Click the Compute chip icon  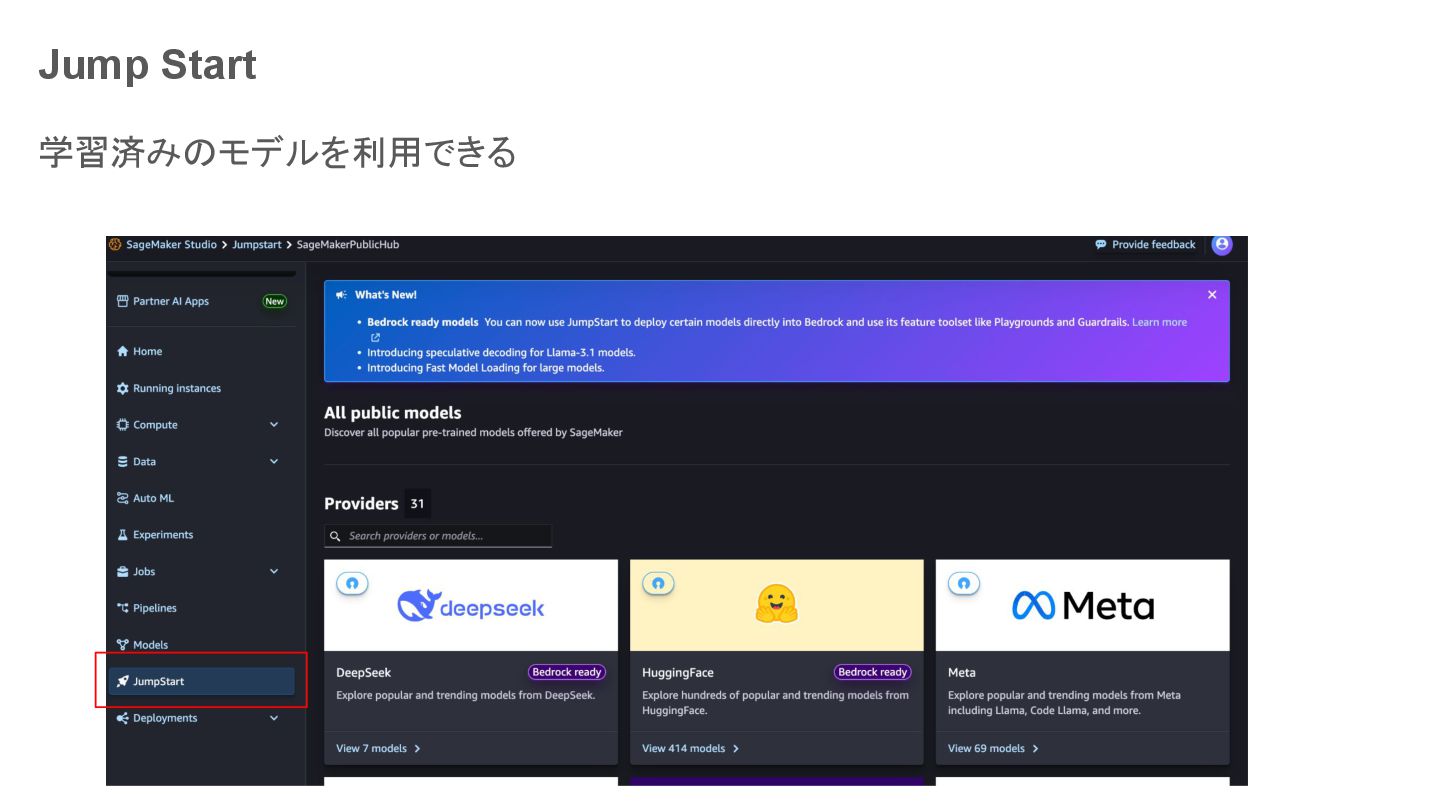(x=123, y=425)
